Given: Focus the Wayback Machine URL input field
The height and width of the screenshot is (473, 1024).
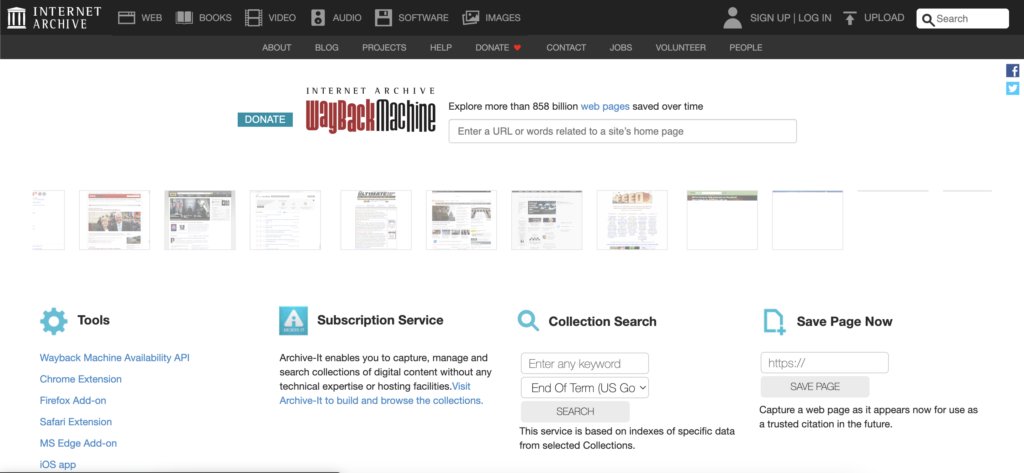Looking at the screenshot, I should [622, 131].
